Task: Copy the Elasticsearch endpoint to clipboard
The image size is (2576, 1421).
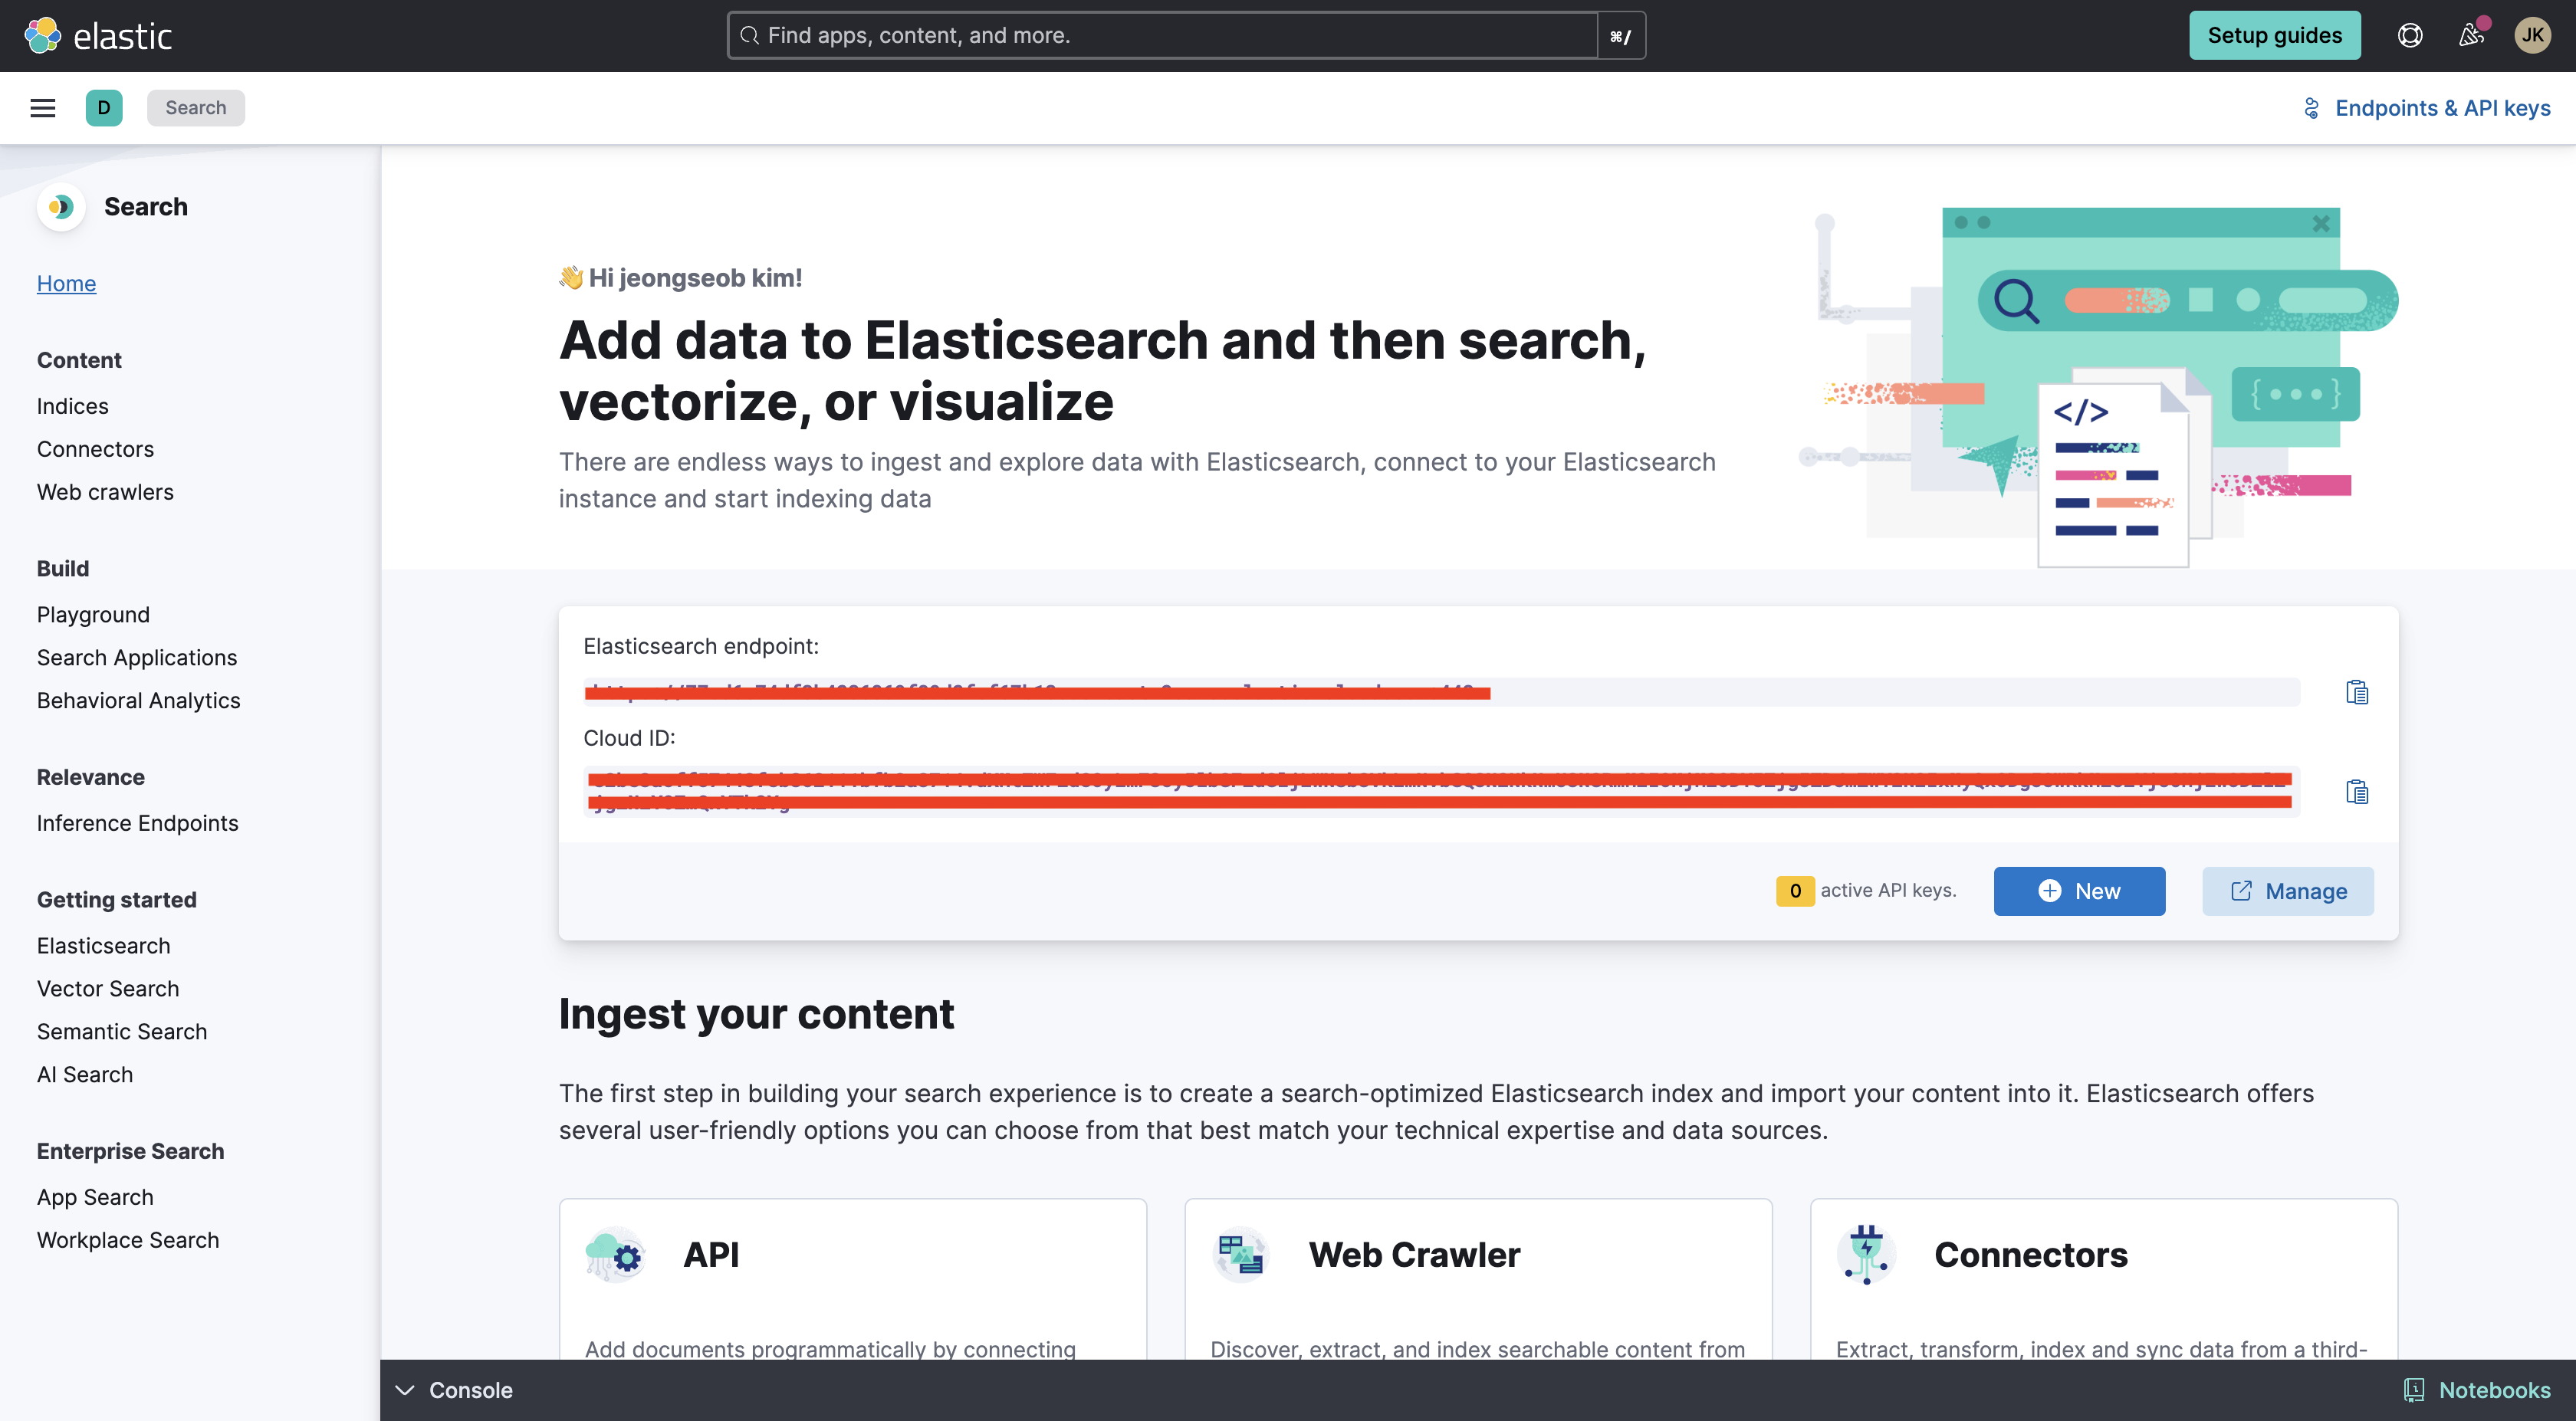Action: [x=2357, y=692]
